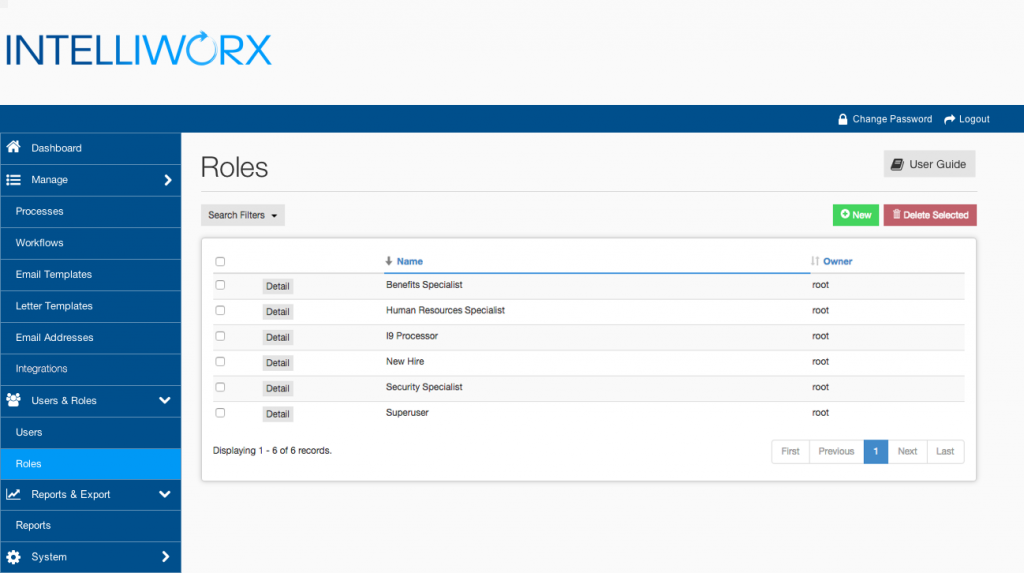The image size is (1024, 573).
Task: Go to Next page in pagination
Action: [x=907, y=451]
